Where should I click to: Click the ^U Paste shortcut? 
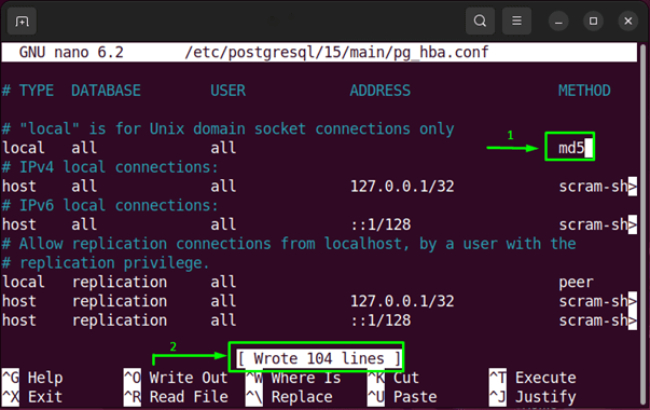coord(402,397)
